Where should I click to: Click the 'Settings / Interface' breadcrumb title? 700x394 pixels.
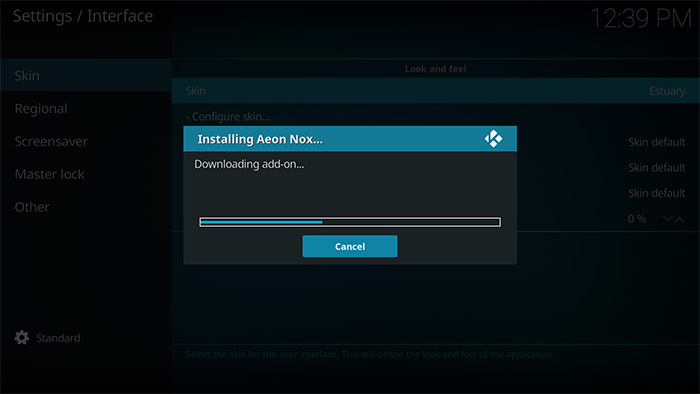(x=83, y=16)
